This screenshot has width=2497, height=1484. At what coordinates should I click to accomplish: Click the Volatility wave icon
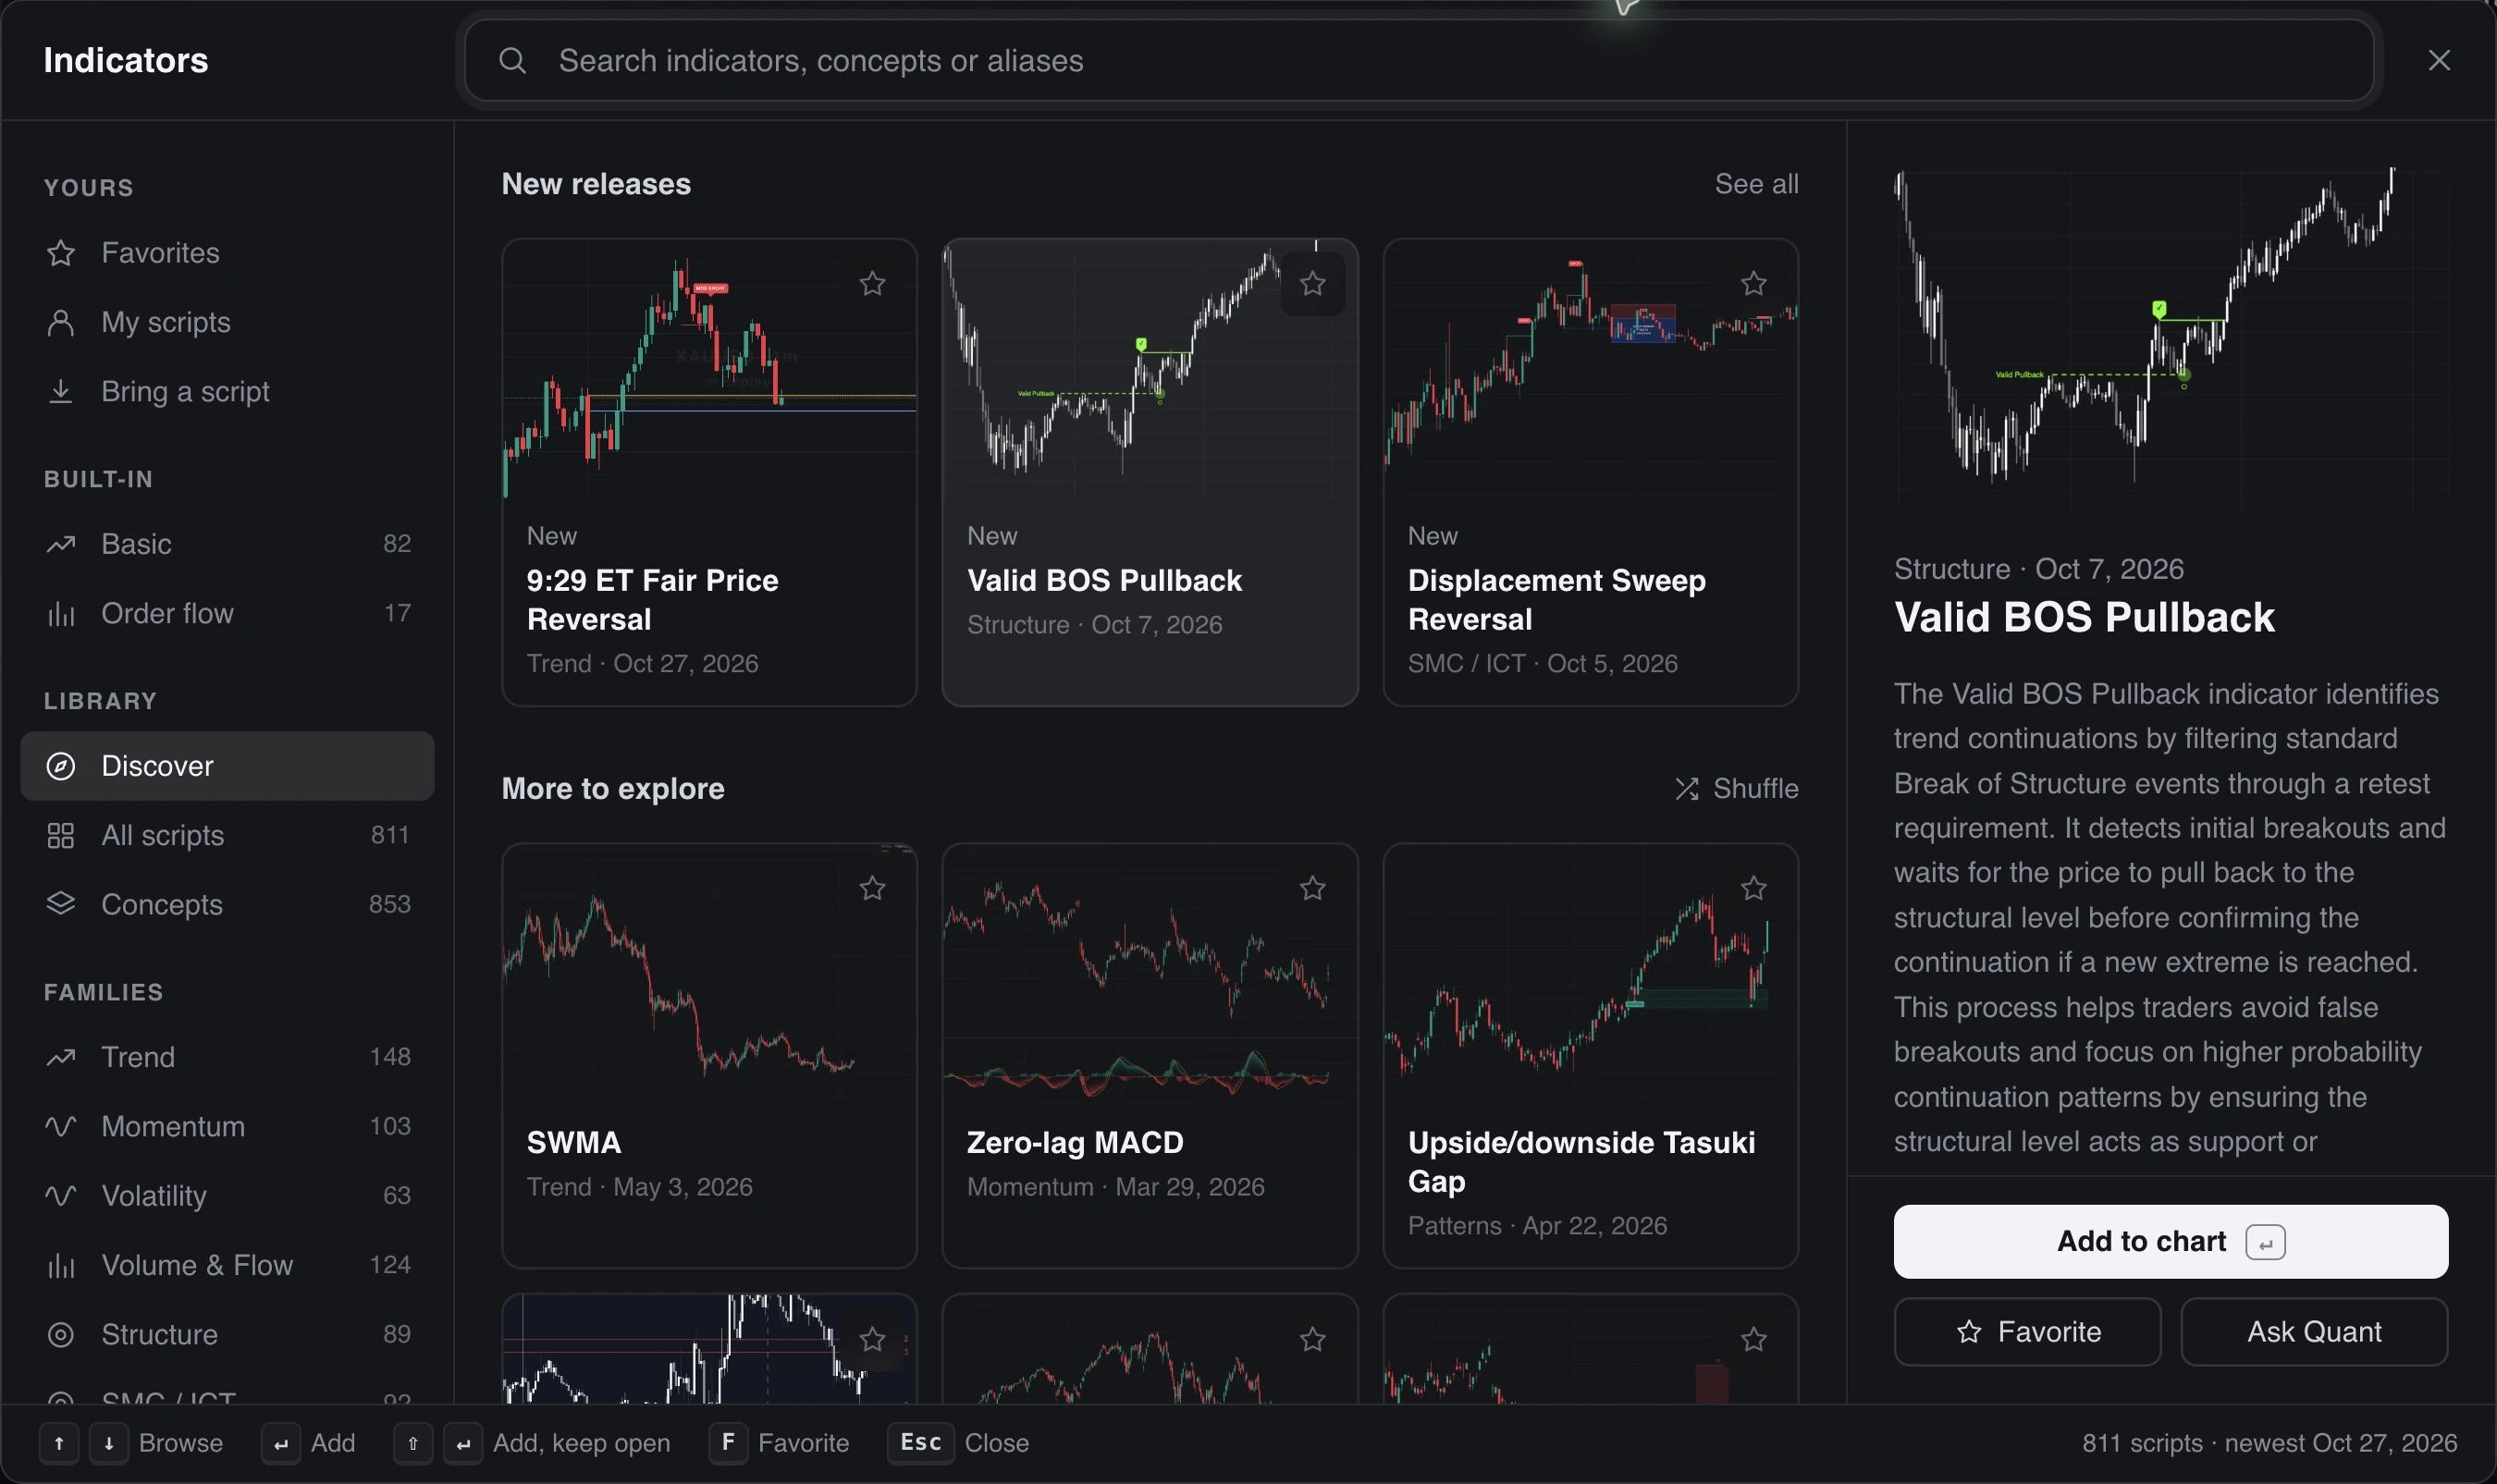[x=61, y=1195]
